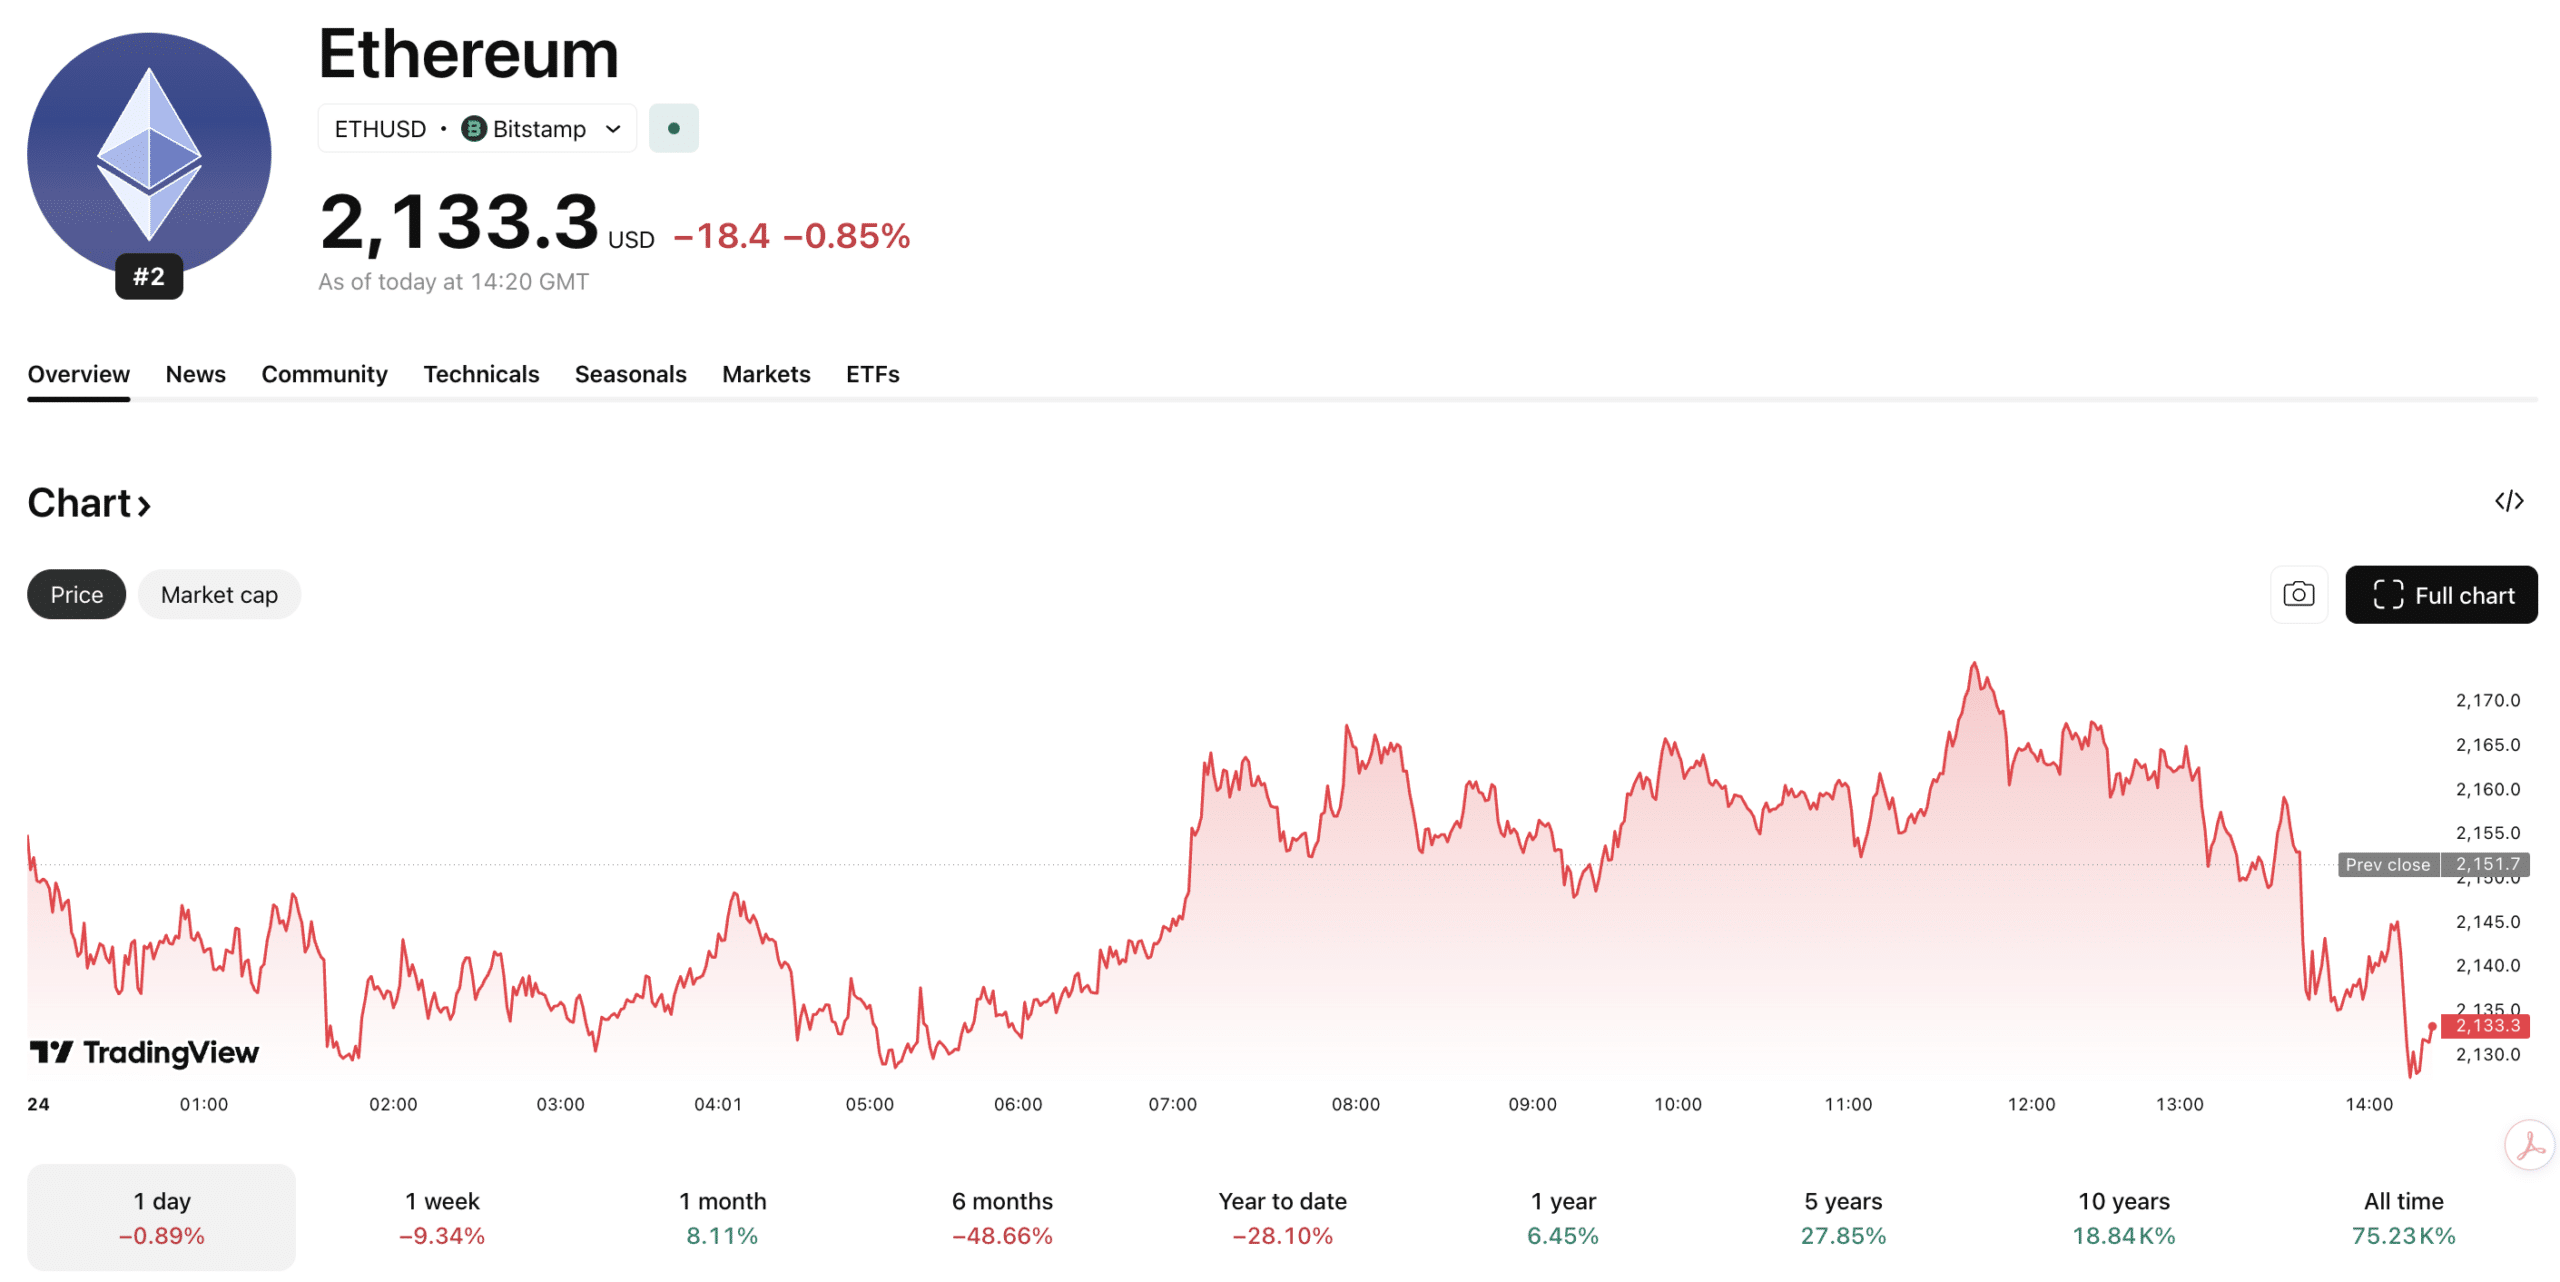The width and height of the screenshot is (2560, 1282).
Task: Select the Price chart toggle
Action: click(x=77, y=595)
